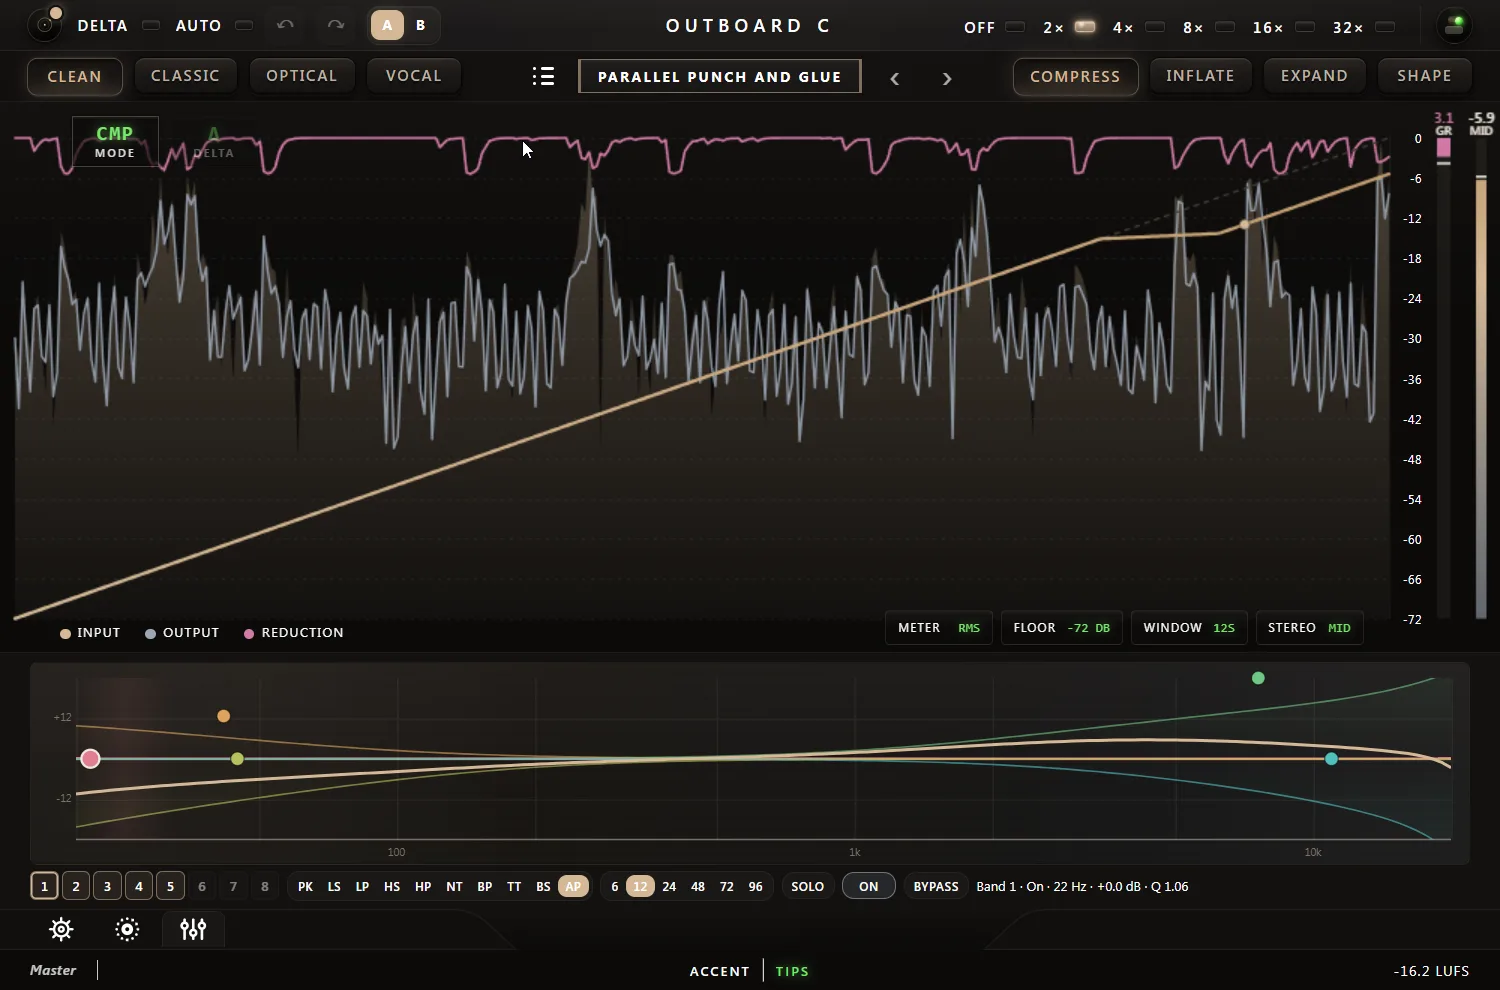
Task: Open the dotted gear settings icon
Action: pyautogui.click(x=127, y=929)
